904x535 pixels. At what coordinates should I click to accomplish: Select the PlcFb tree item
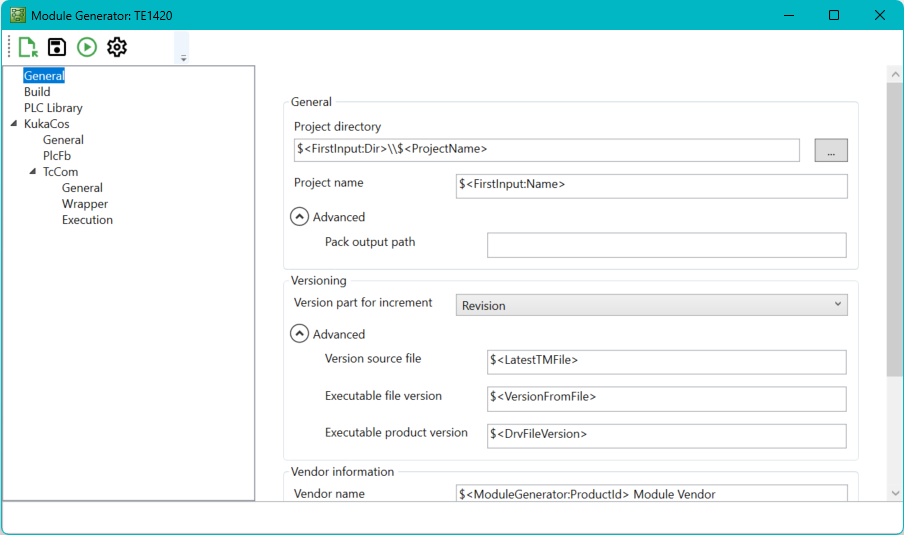click(57, 156)
